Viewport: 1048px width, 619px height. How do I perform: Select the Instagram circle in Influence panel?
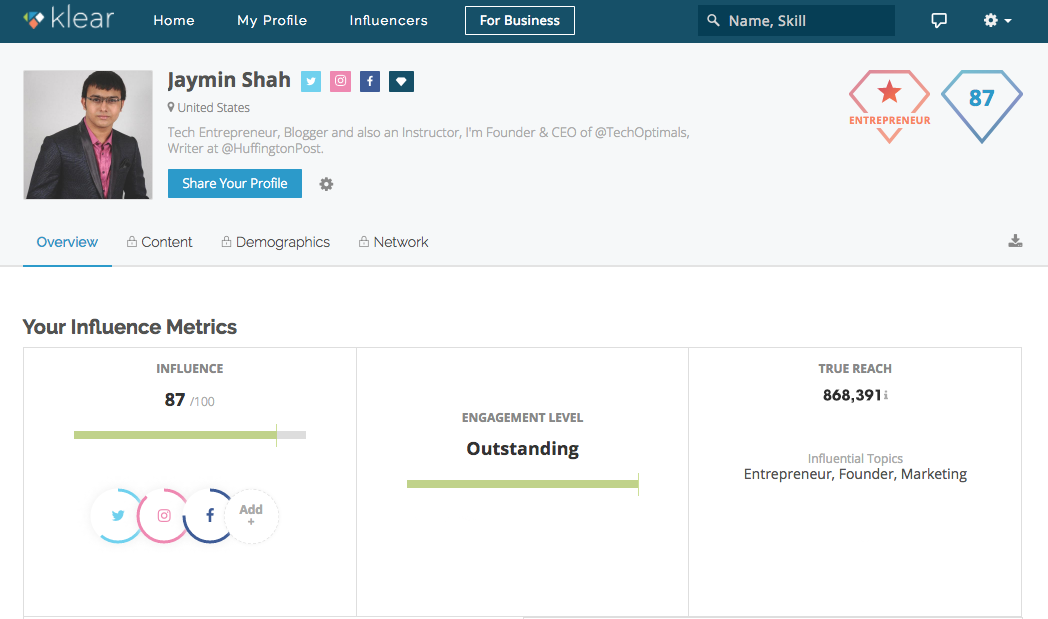(164, 516)
